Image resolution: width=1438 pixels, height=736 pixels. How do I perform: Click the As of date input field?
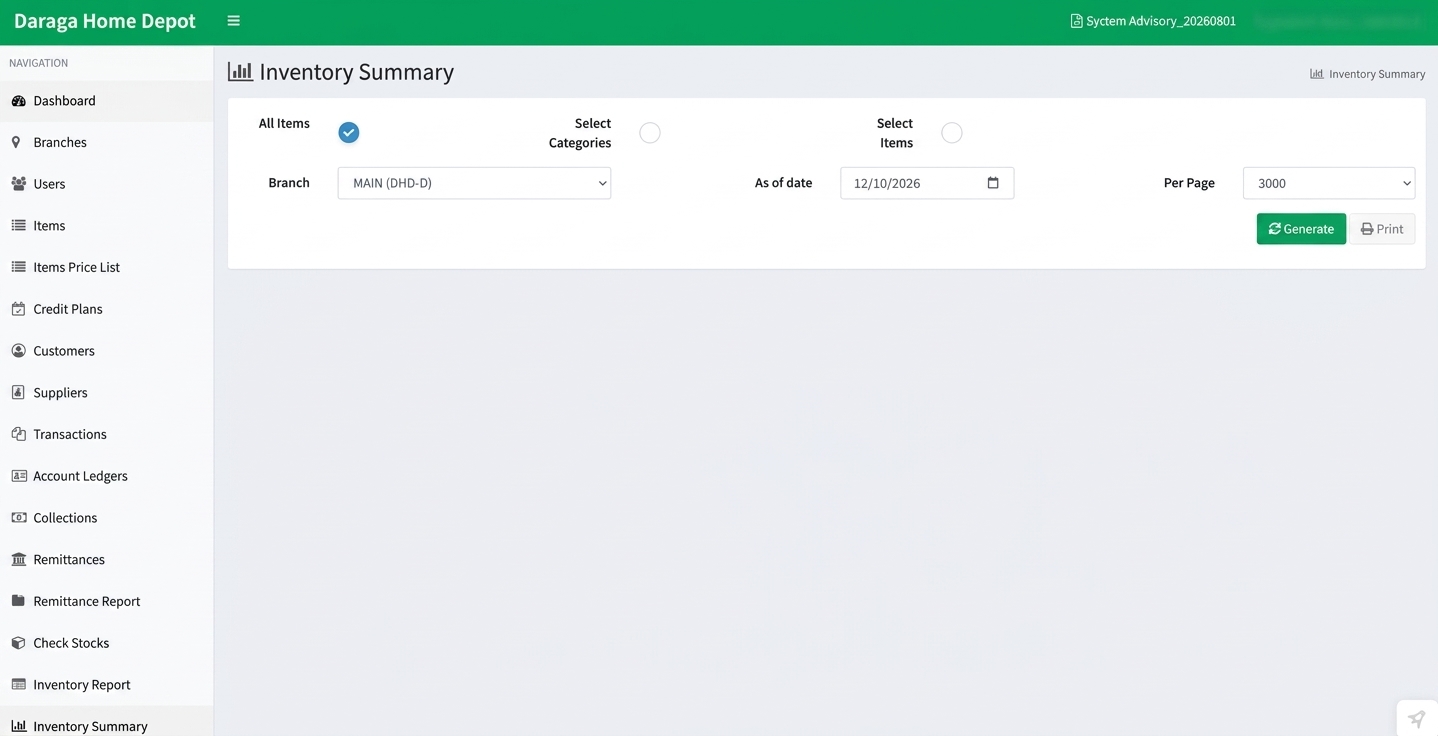927,183
